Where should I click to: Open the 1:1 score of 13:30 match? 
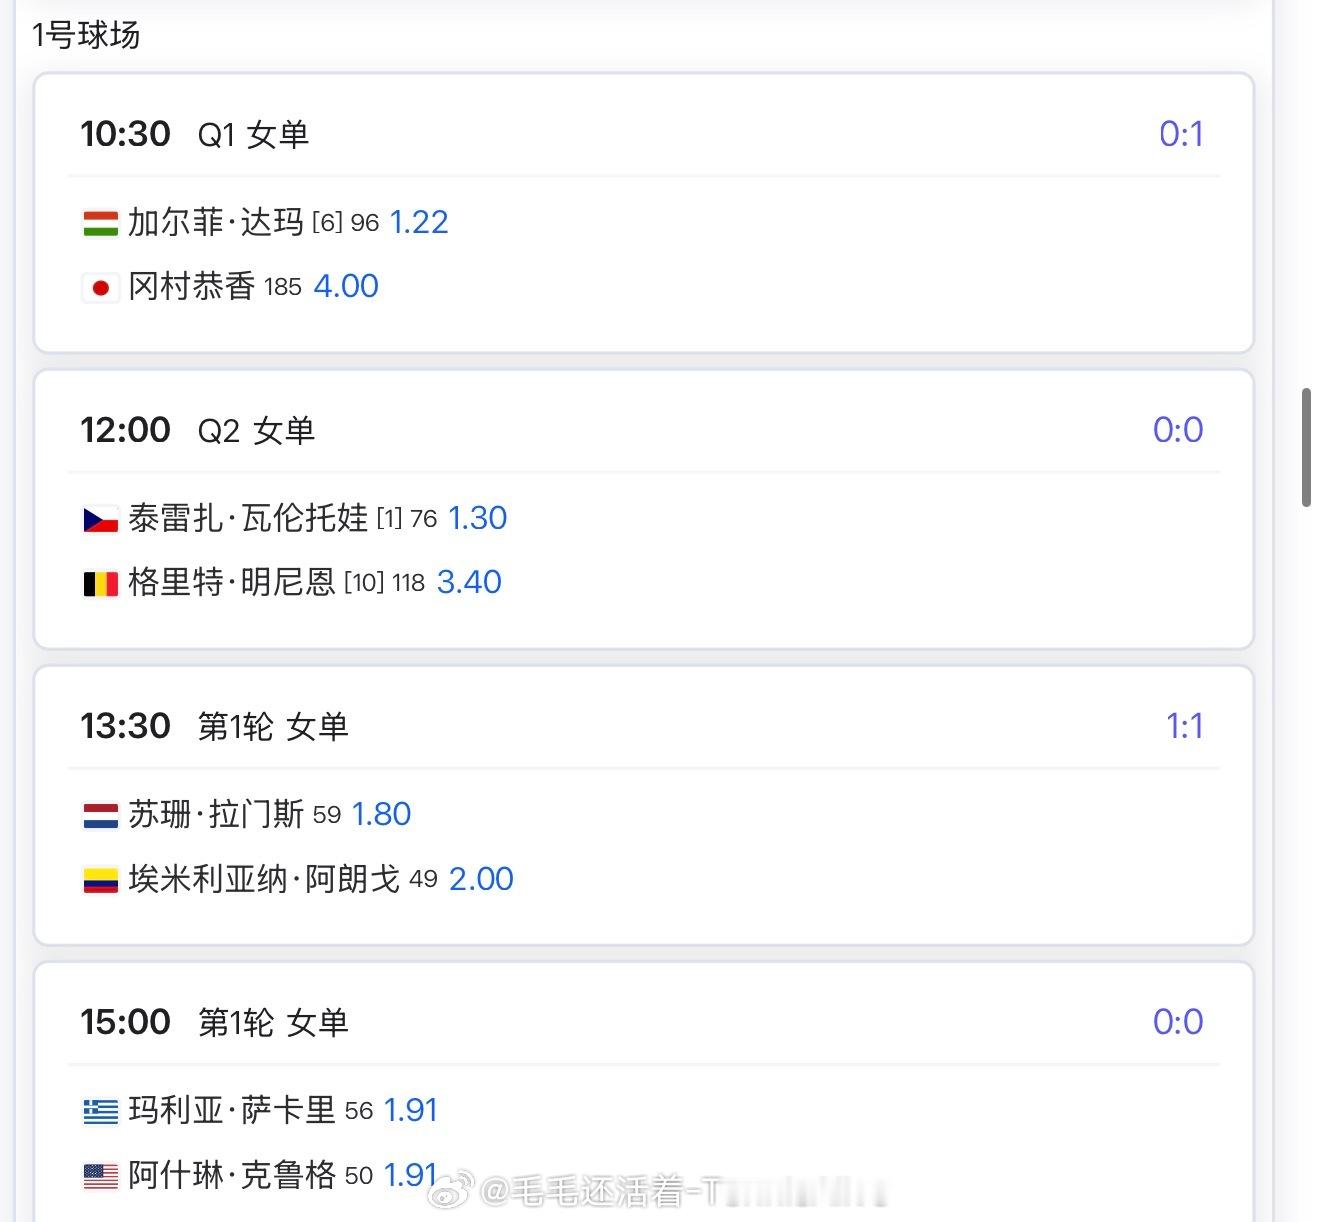click(1184, 726)
